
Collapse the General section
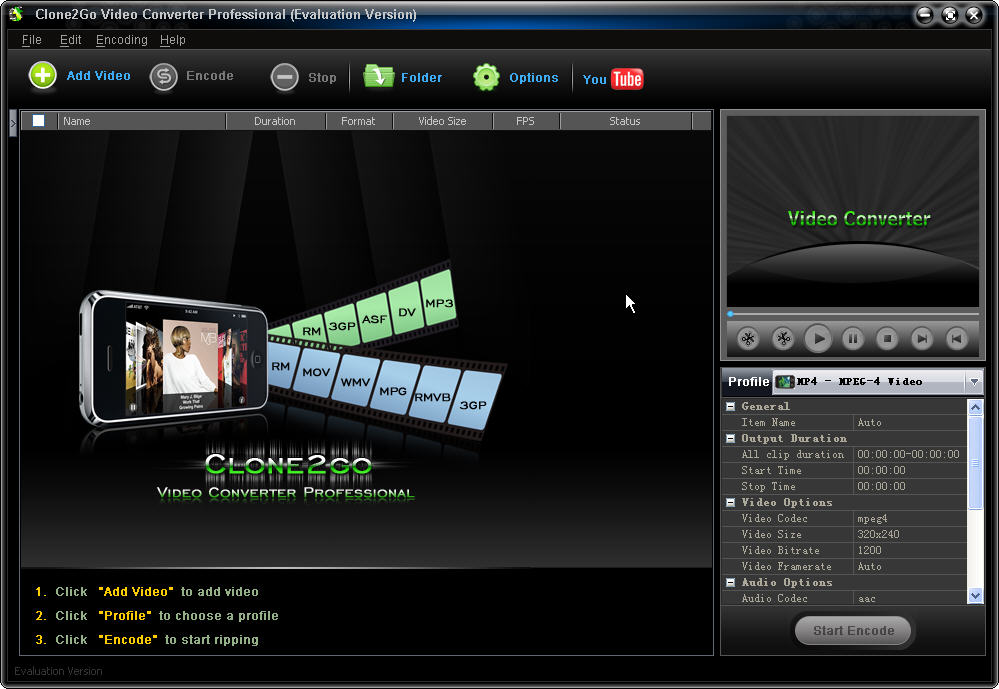[731, 407]
